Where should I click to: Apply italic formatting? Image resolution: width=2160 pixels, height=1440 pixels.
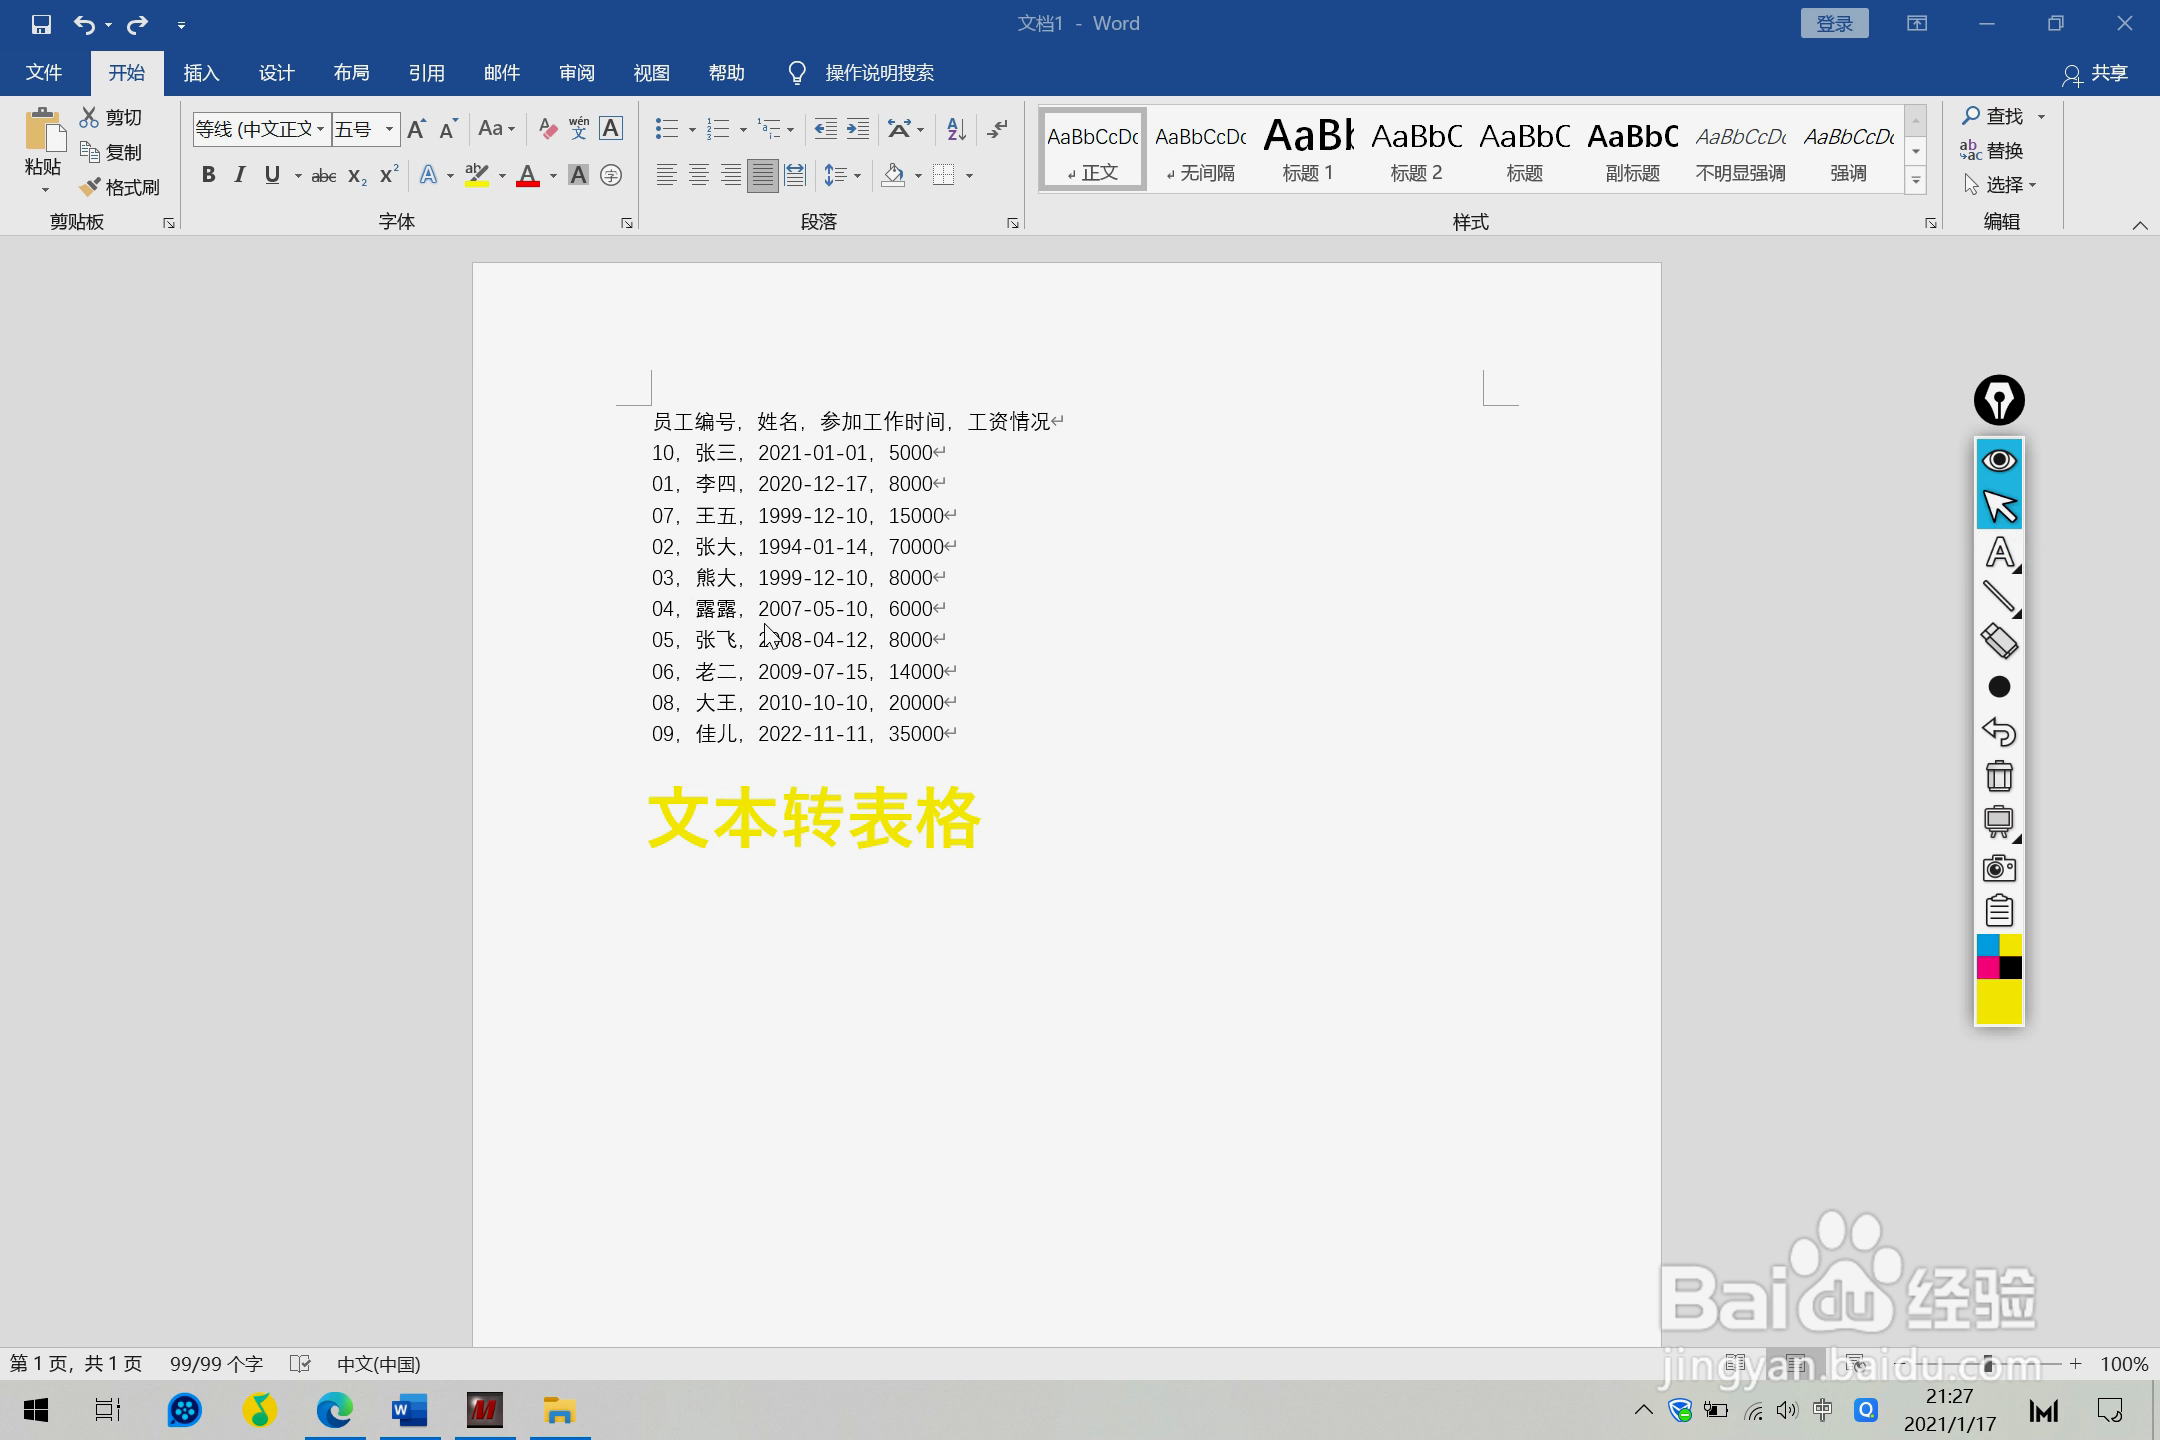click(240, 174)
